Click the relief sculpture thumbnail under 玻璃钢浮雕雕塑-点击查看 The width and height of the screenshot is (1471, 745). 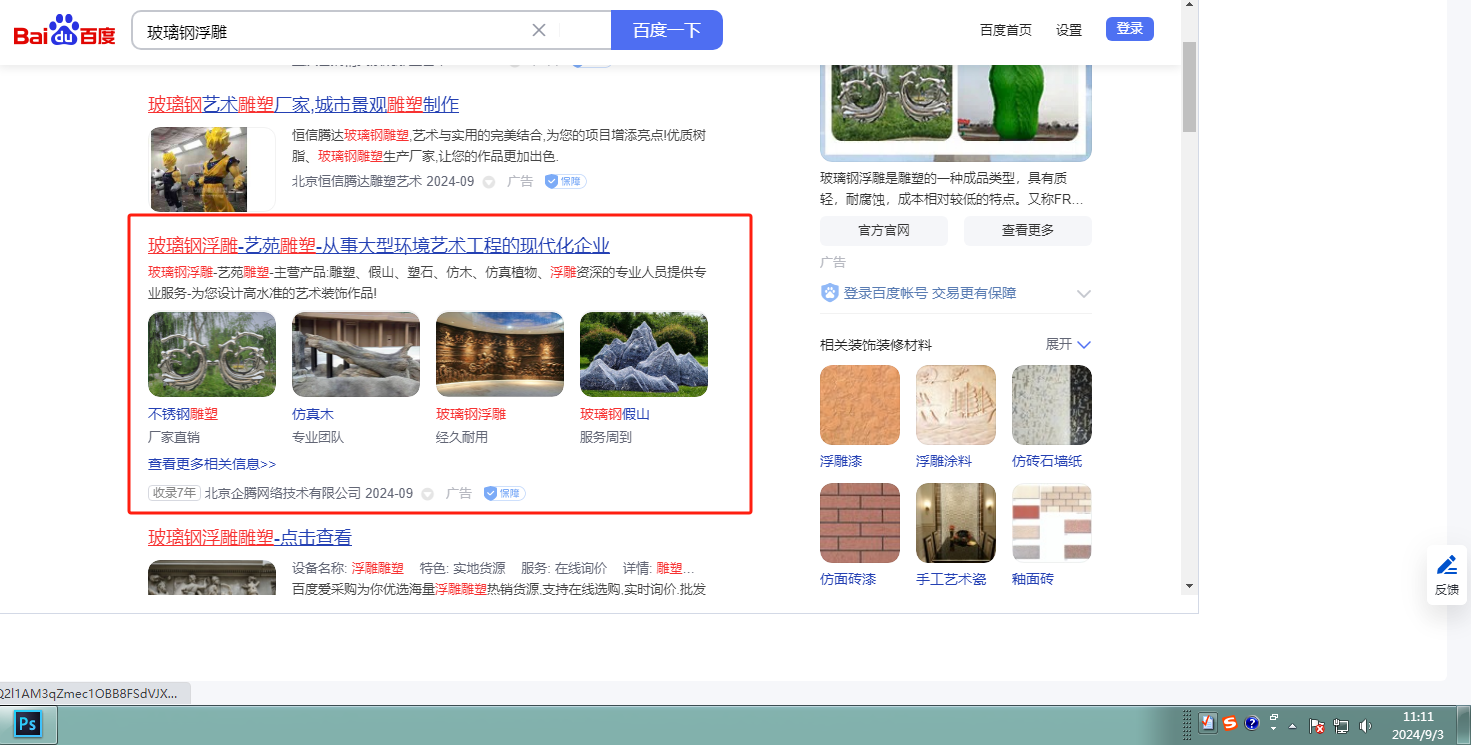click(212, 578)
